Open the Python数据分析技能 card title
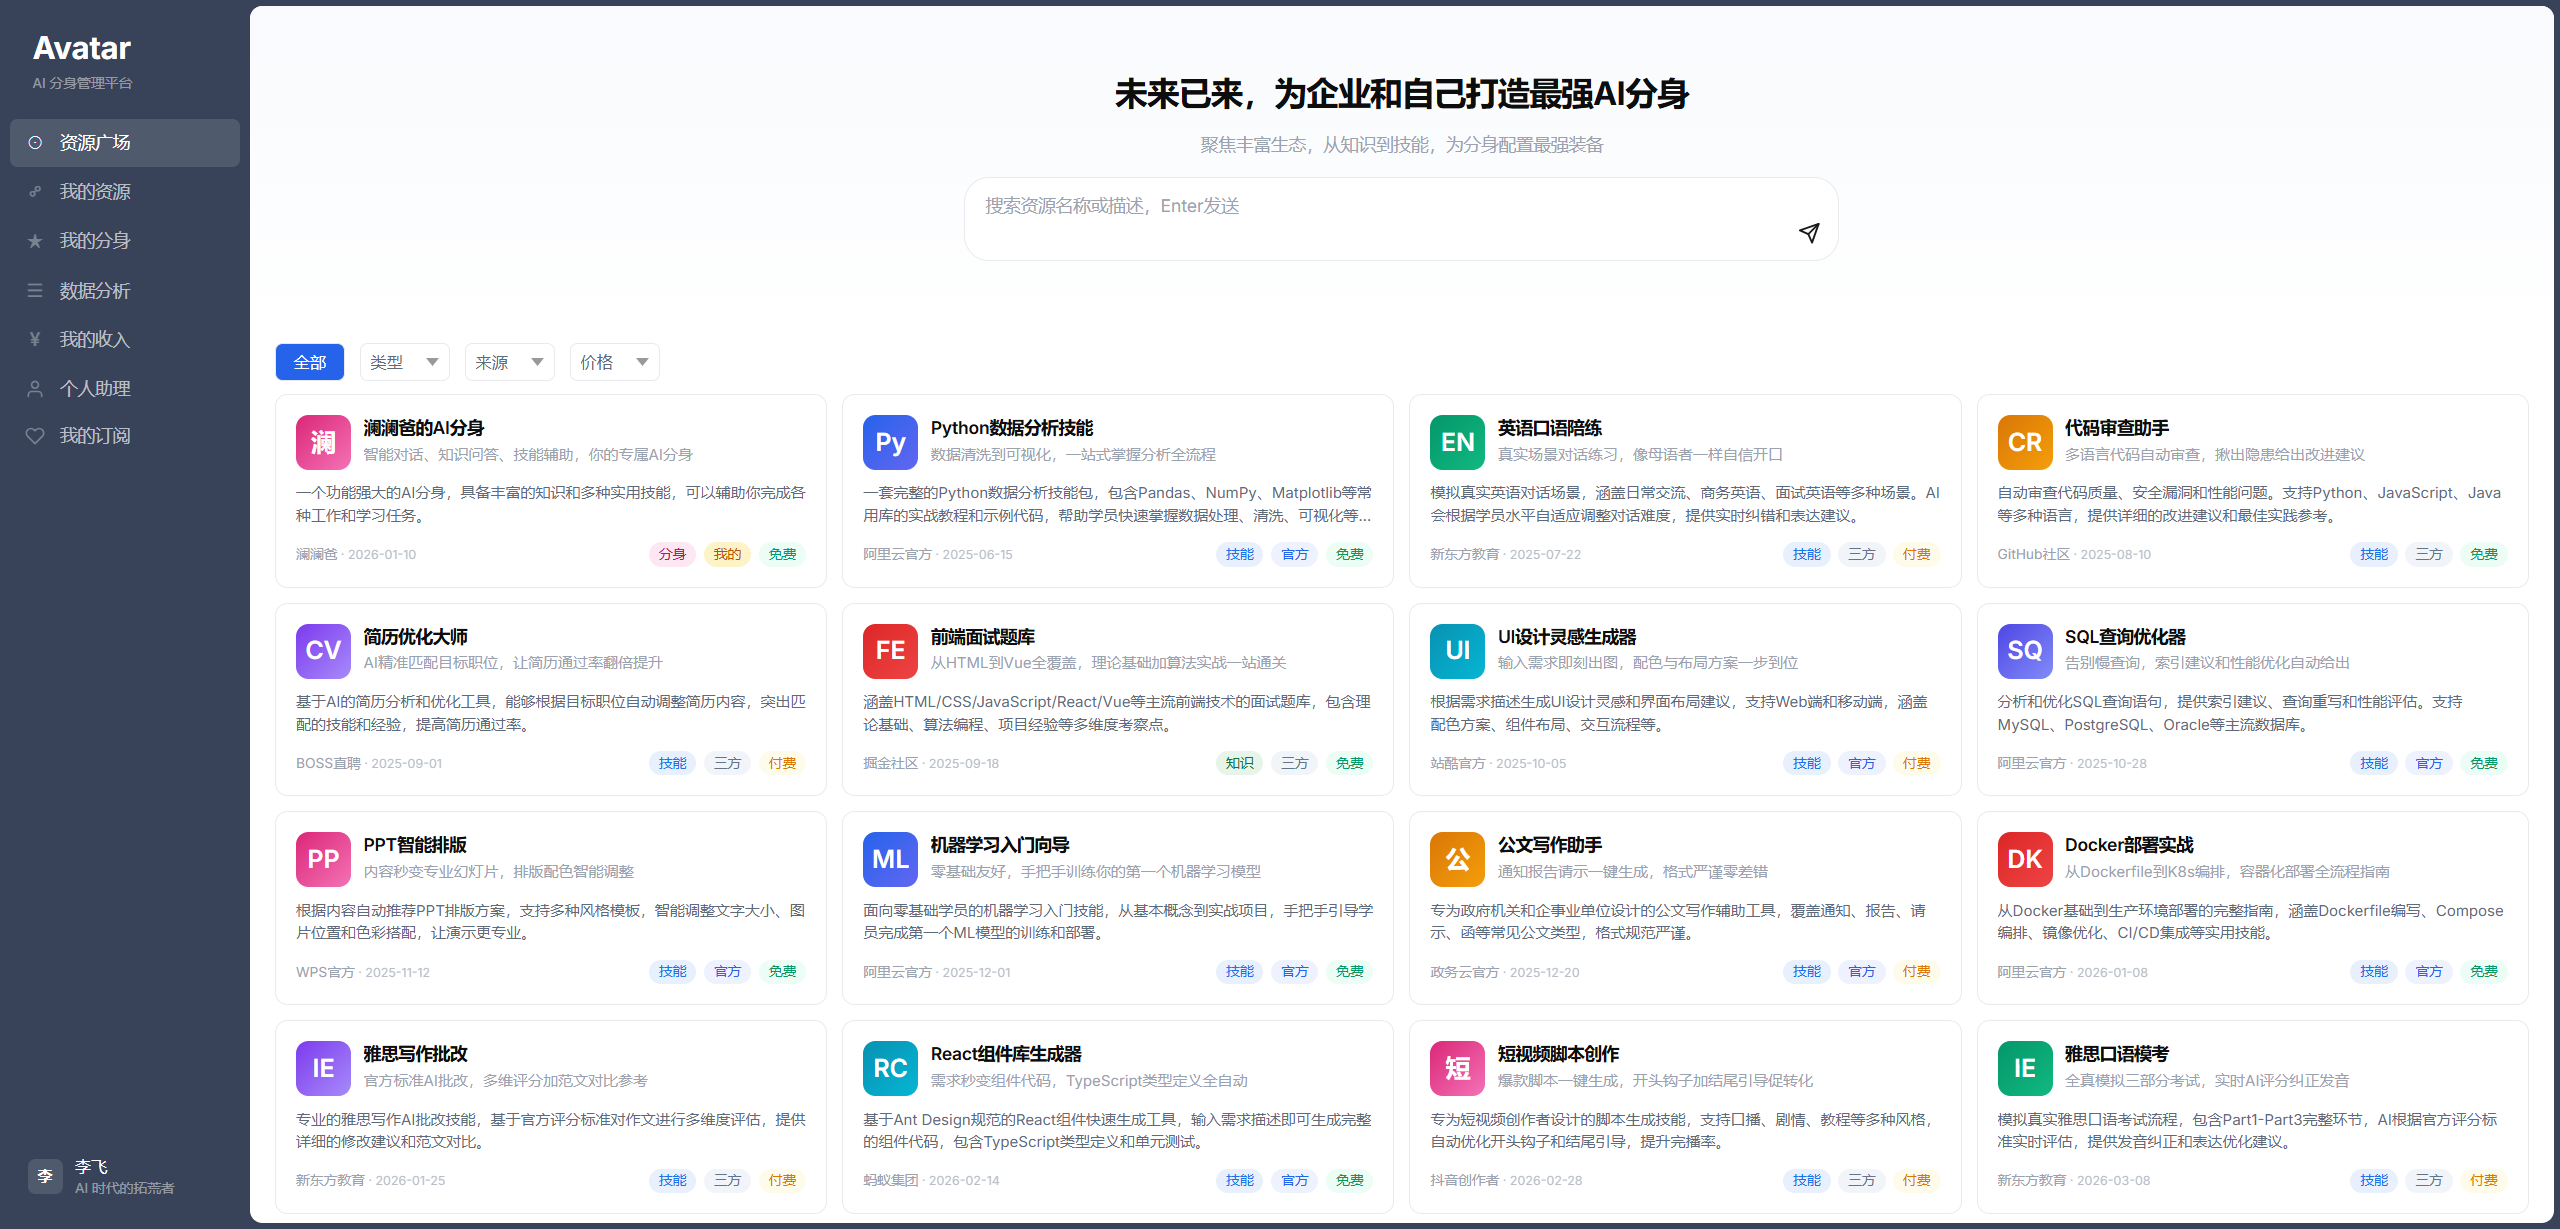2560x1229 pixels. pyautogui.click(x=1012, y=428)
